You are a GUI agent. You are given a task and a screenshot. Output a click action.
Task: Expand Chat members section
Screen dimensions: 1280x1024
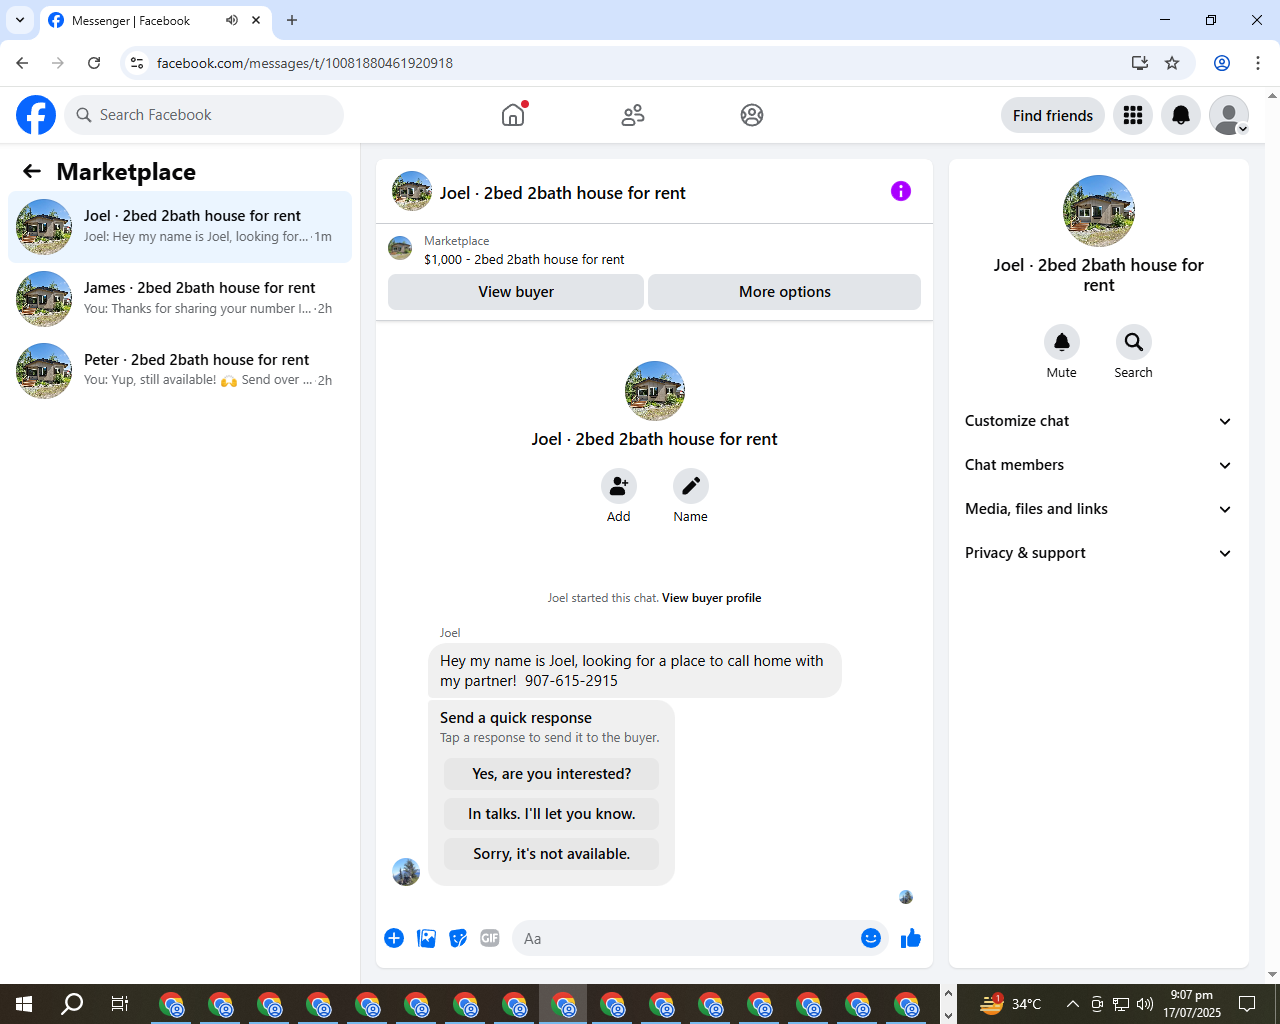[x=1099, y=465]
